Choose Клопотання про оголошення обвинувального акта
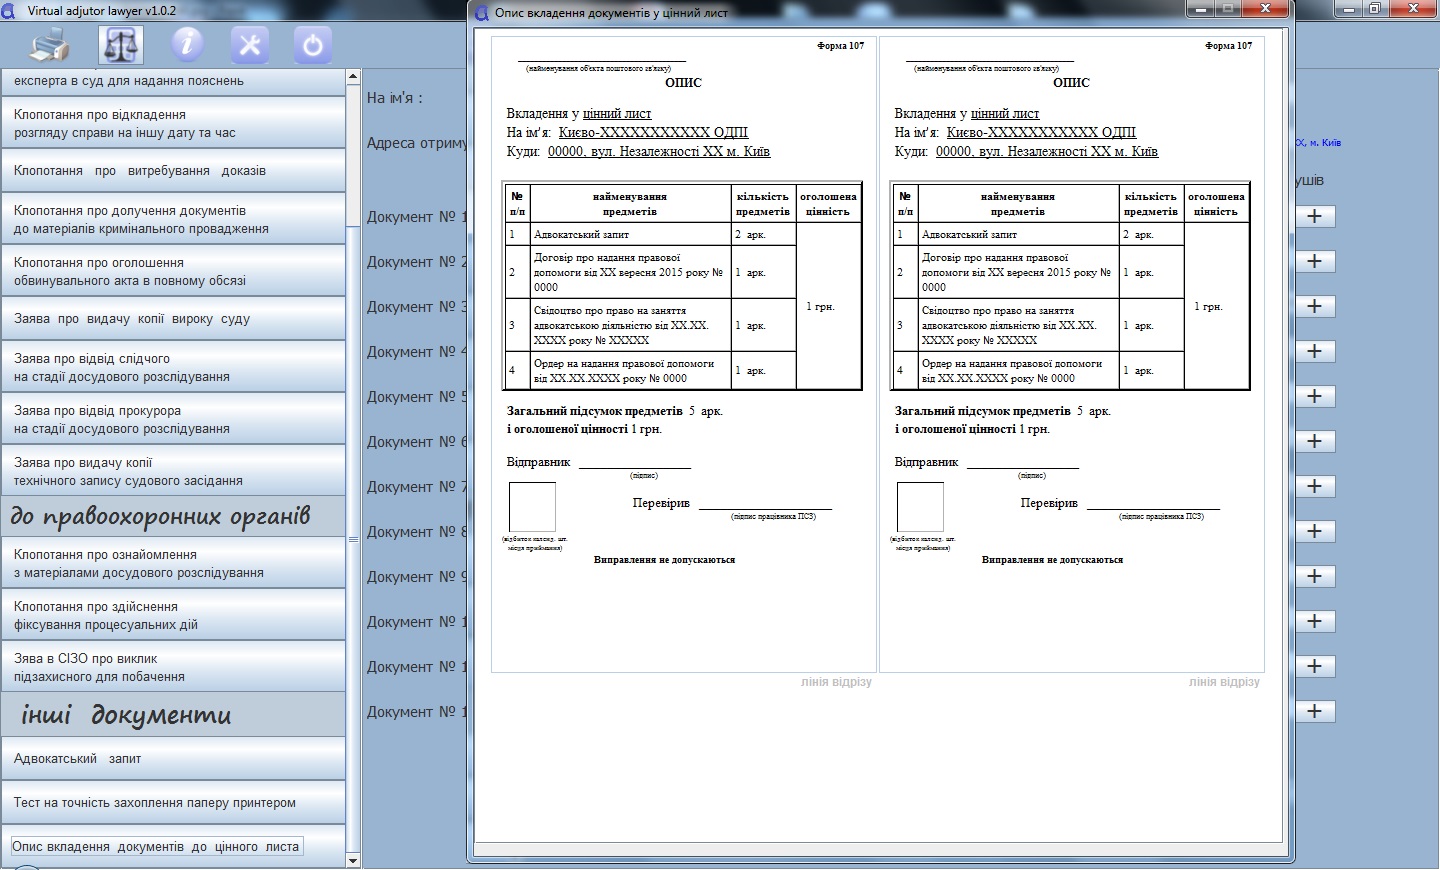 pos(173,272)
